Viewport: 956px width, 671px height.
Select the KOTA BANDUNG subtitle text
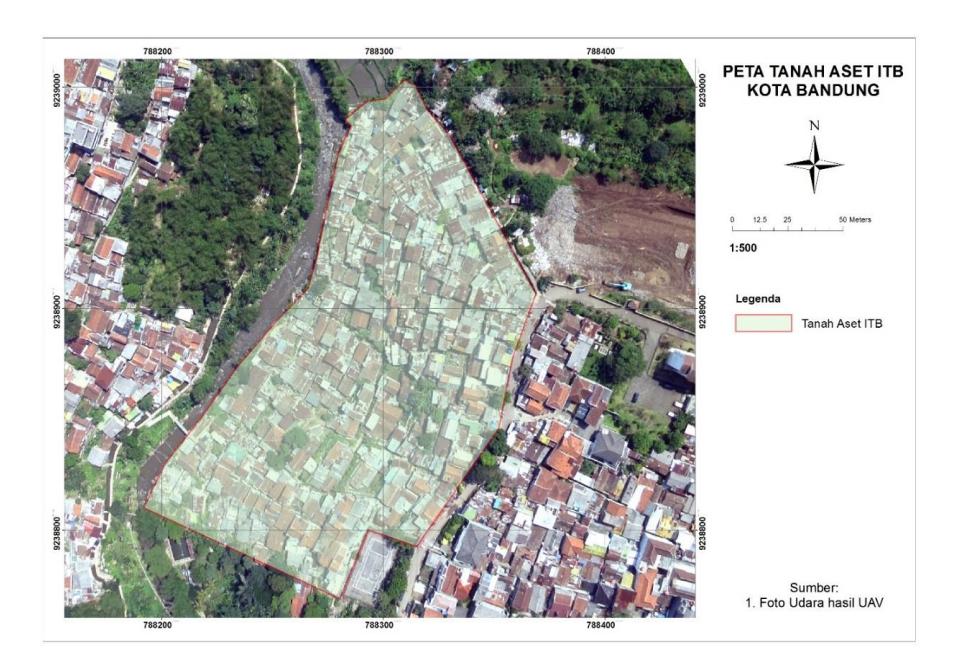pyautogui.click(x=813, y=90)
